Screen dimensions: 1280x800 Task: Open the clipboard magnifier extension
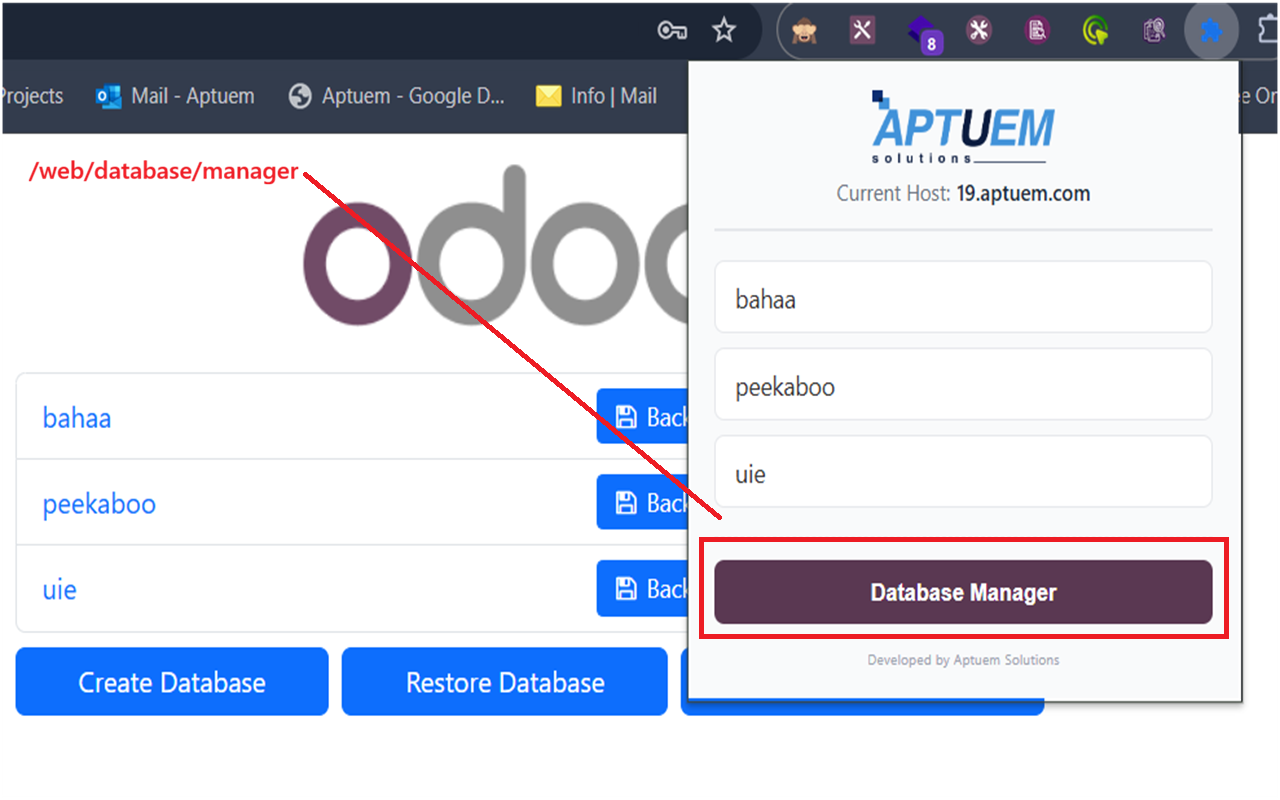pos(1154,32)
